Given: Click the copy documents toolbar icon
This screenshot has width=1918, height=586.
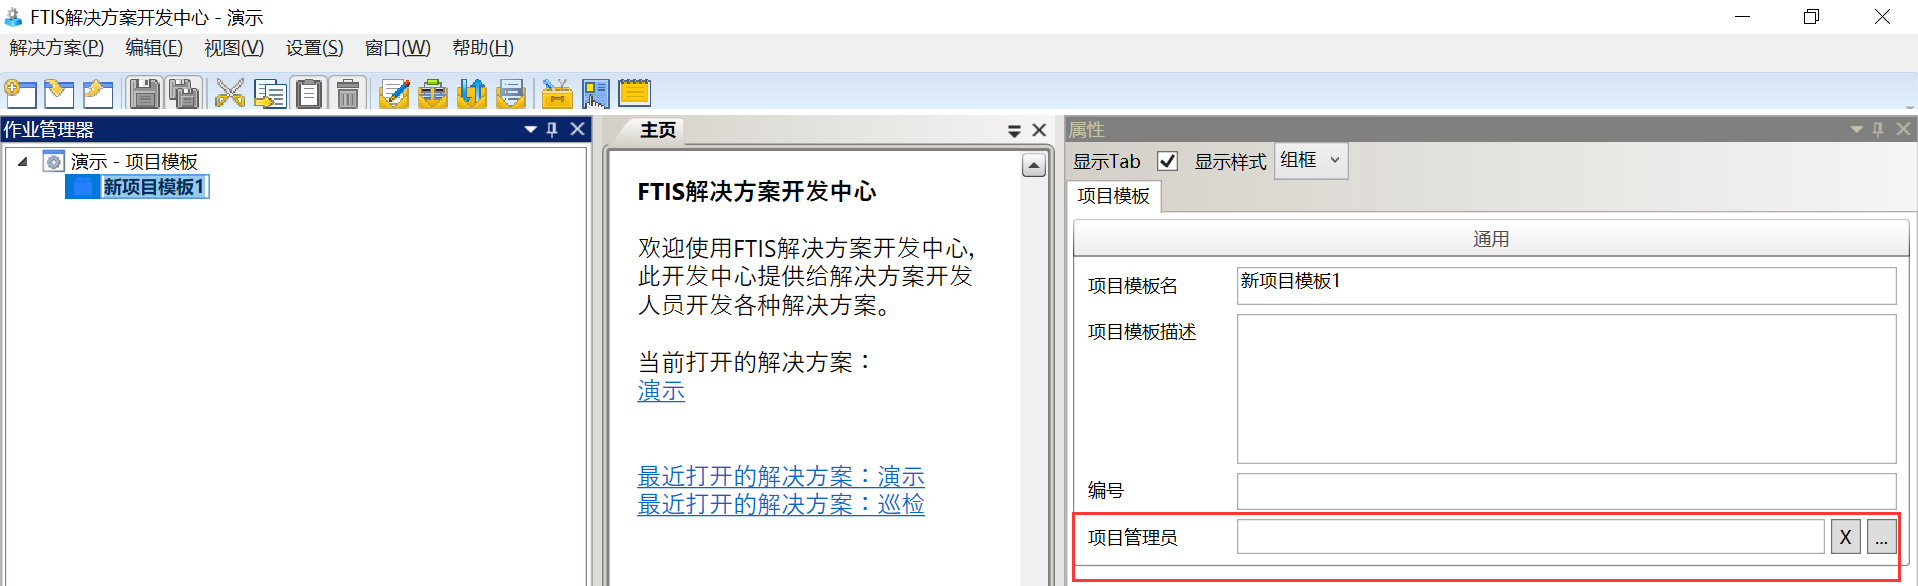Looking at the screenshot, I should point(270,94).
